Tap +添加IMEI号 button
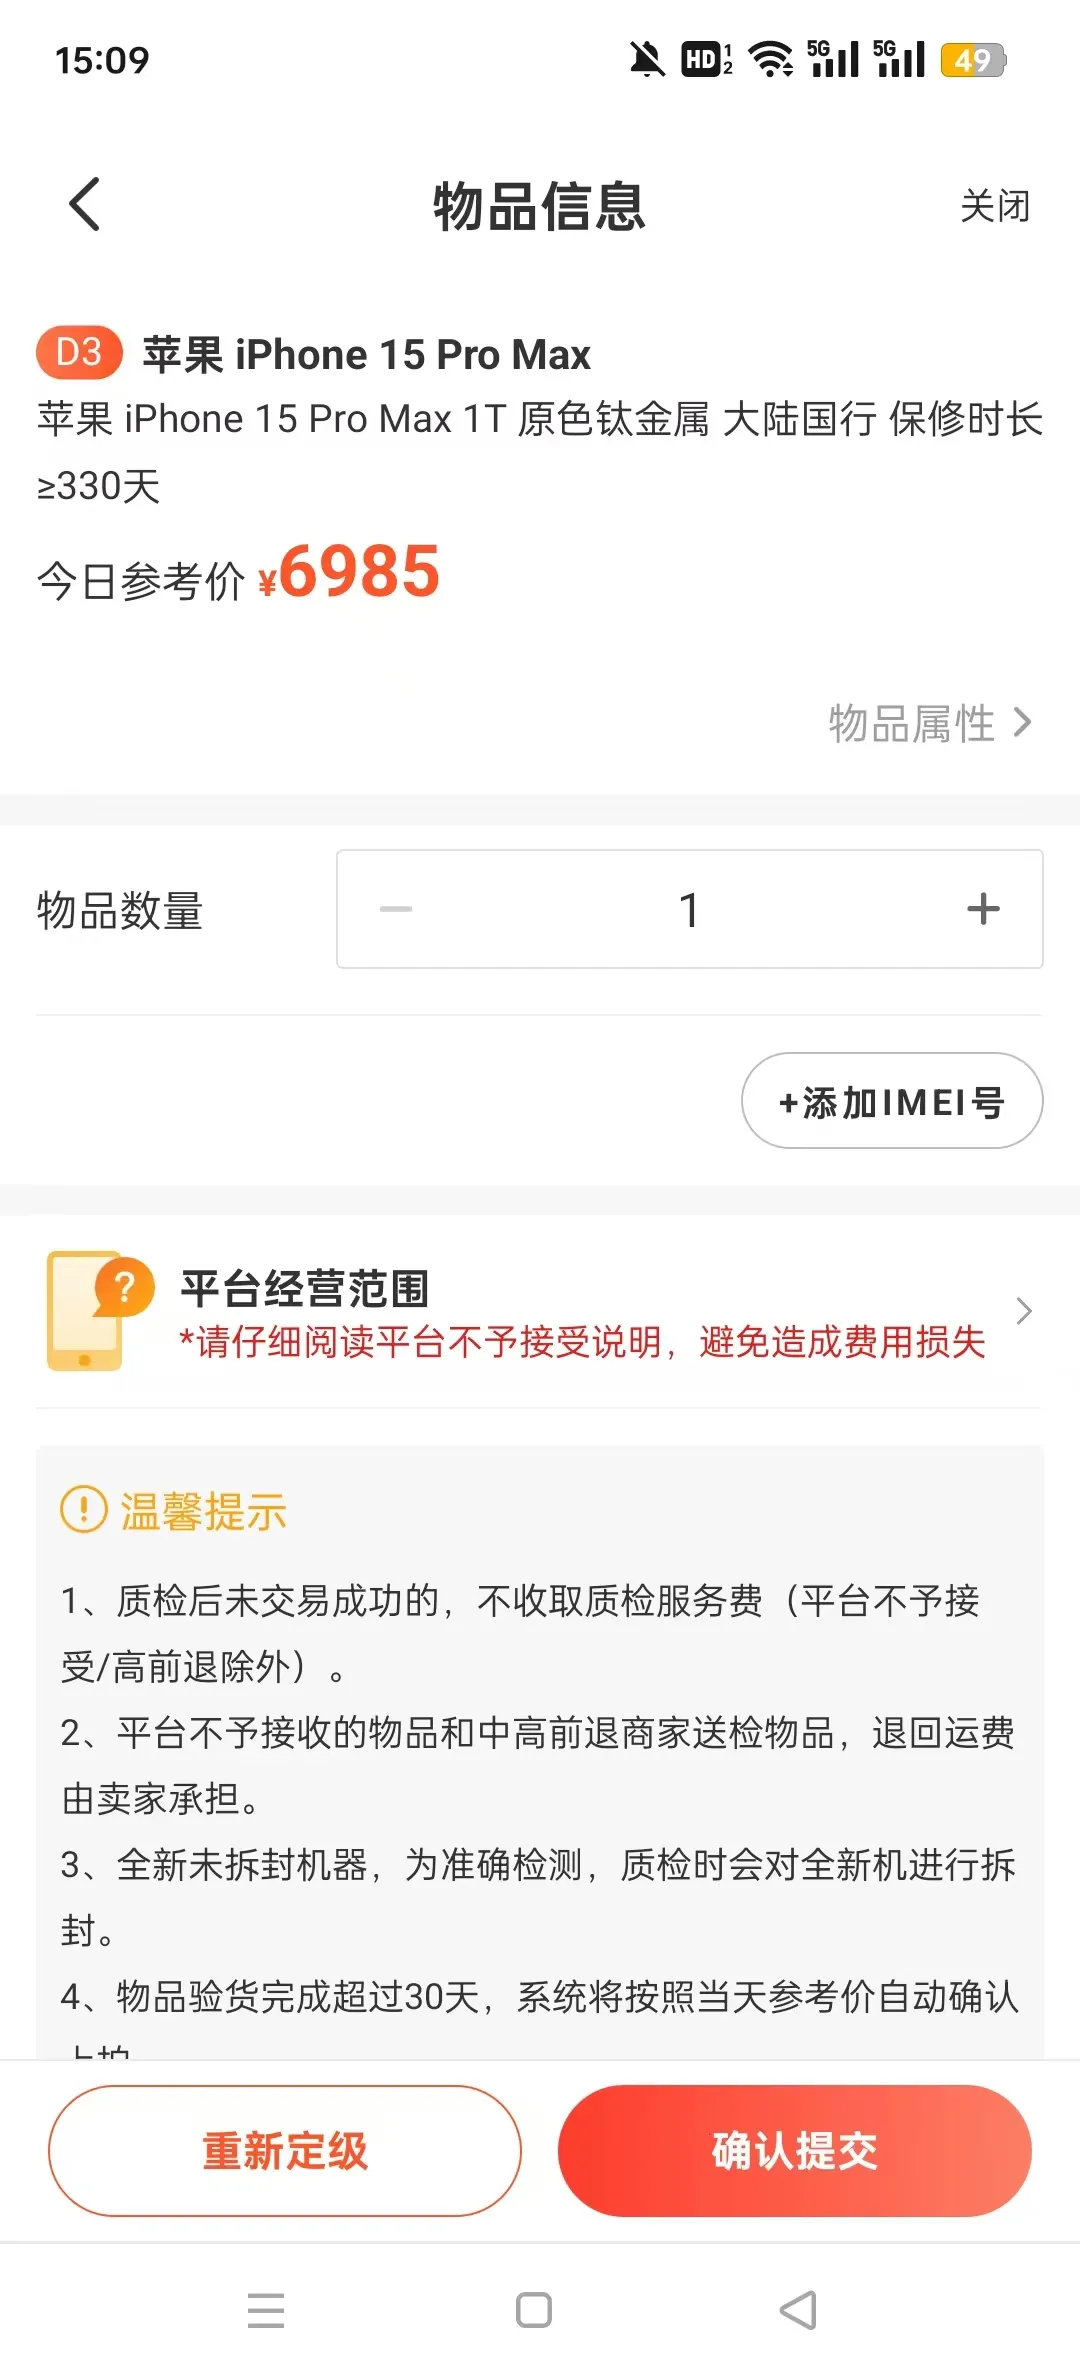This screenshot has width=1080, height=2376. coord(891,1101)
